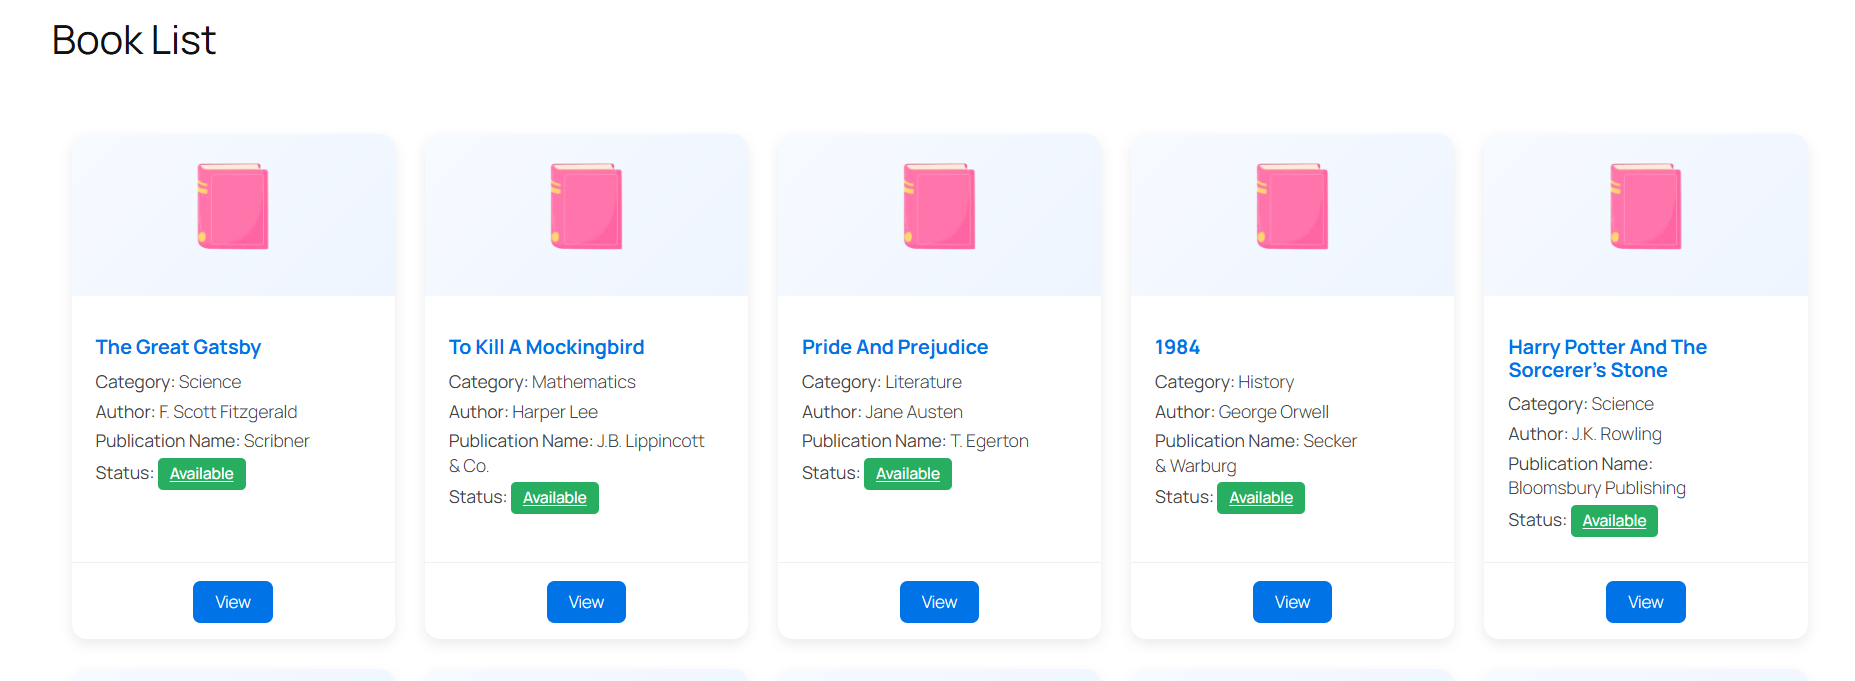This screenshot has height=681, width=1855.
Task: Click the book icon for Pride And Prejudice
Action: pyautogui.click(x=939, y=206)
